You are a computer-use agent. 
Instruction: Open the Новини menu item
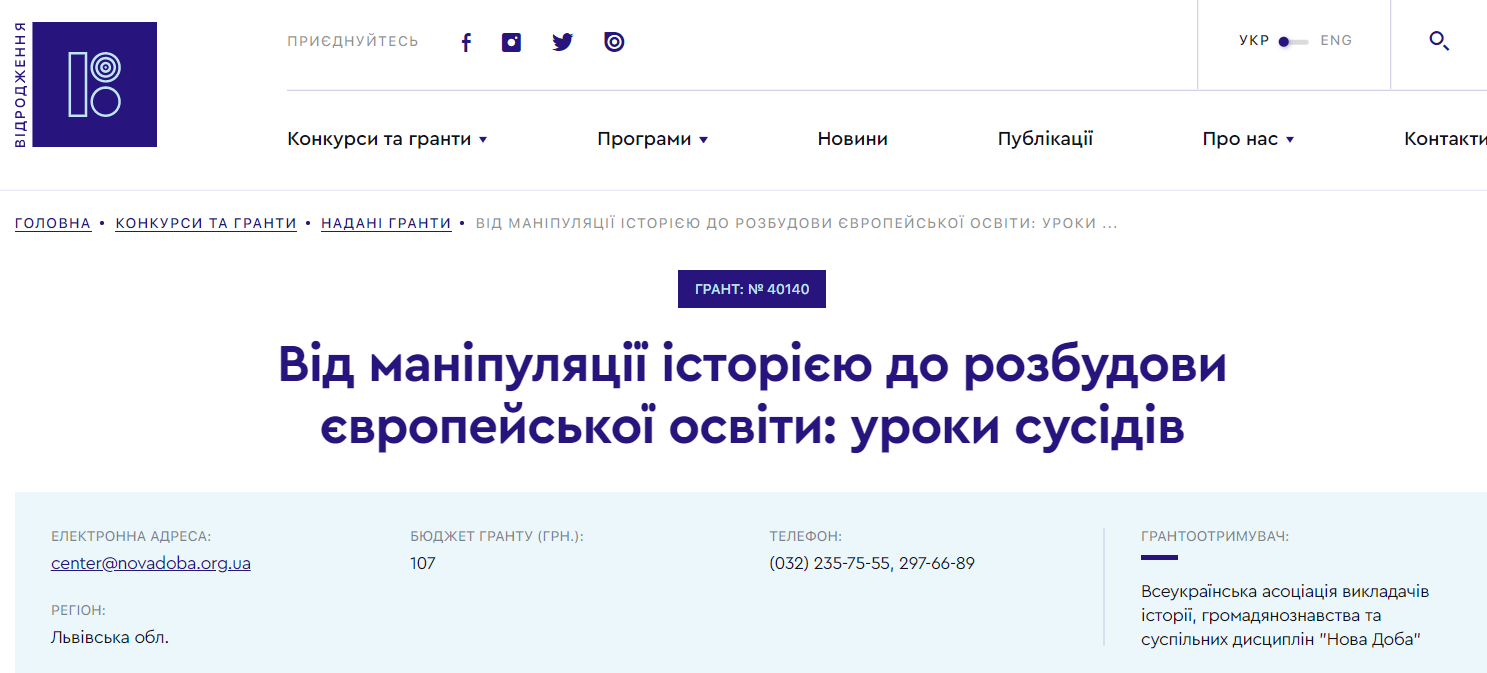click(852, 139)
